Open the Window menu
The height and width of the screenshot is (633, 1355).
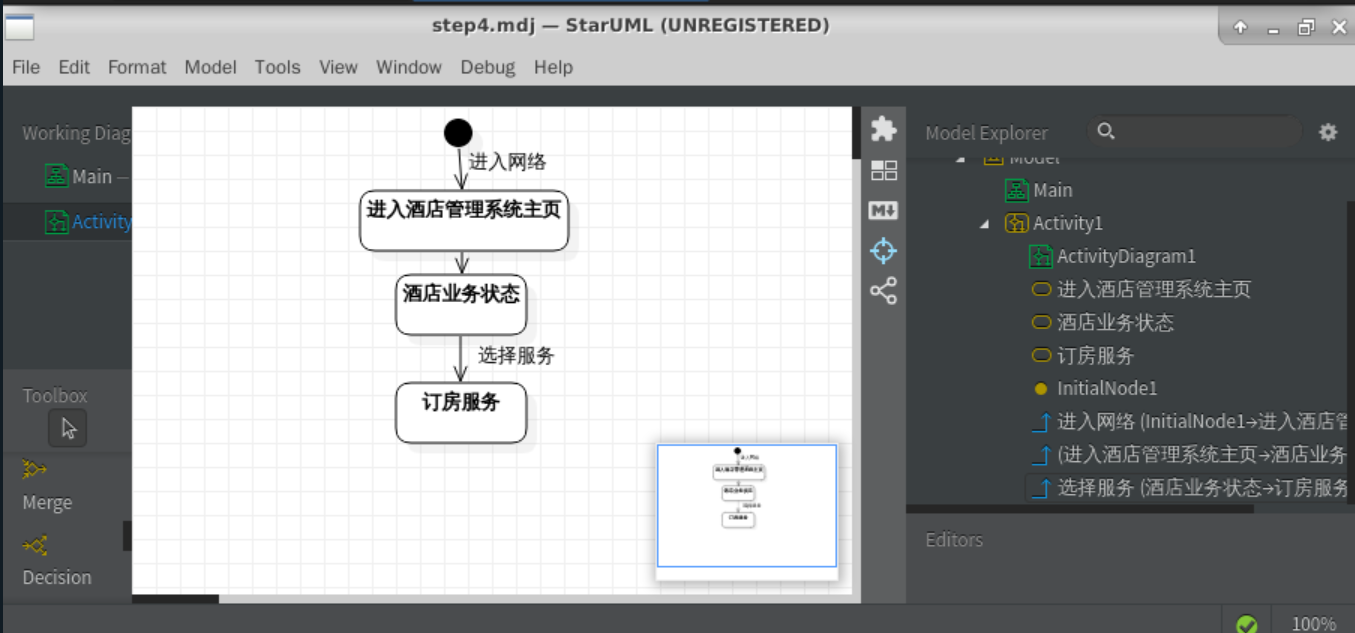coord(409,67)
